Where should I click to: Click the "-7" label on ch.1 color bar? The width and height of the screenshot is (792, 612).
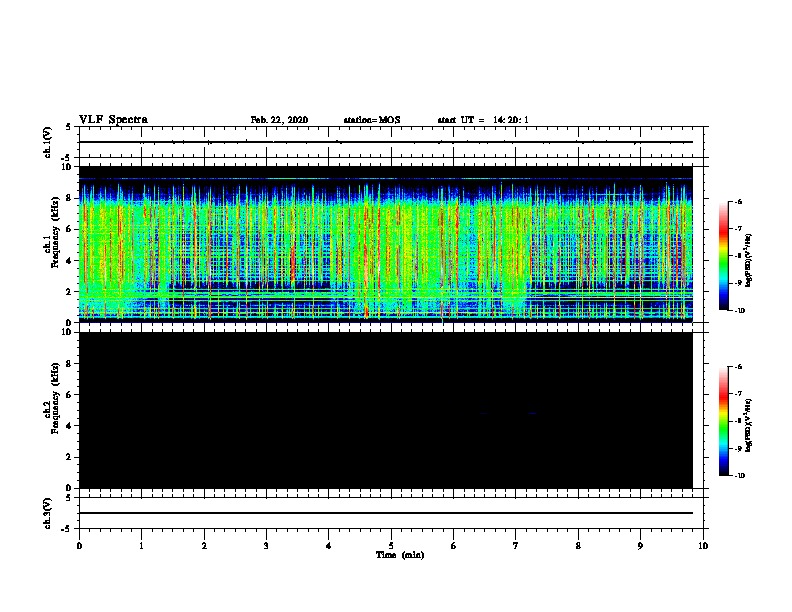click(738, 229)
